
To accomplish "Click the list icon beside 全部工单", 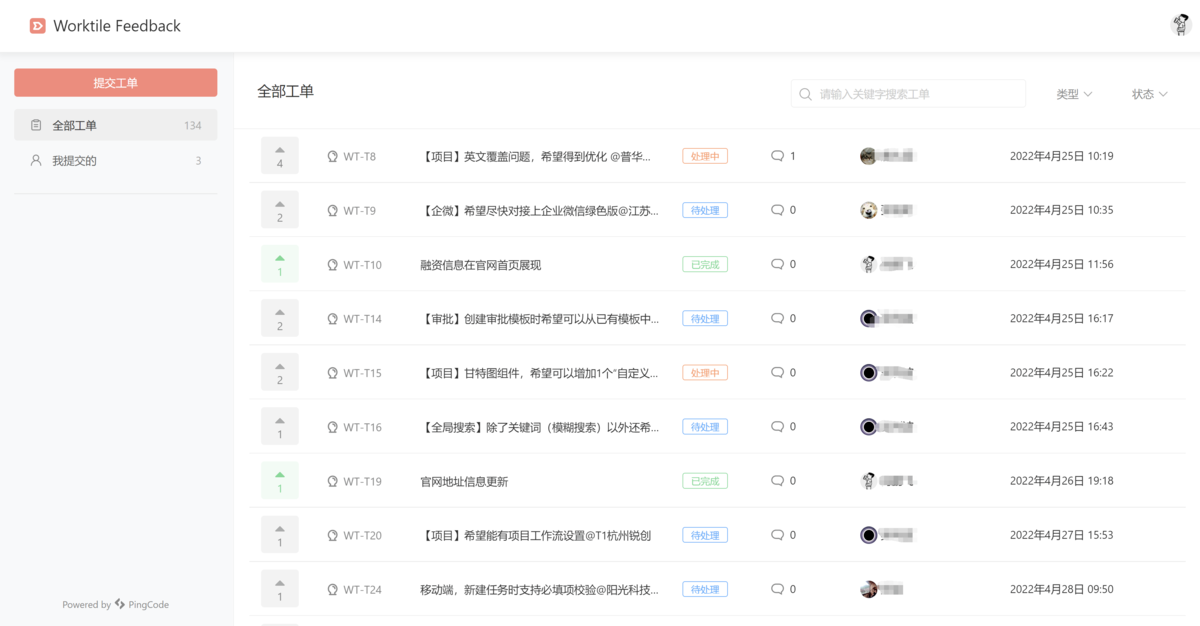I will [x=35, y=124].
